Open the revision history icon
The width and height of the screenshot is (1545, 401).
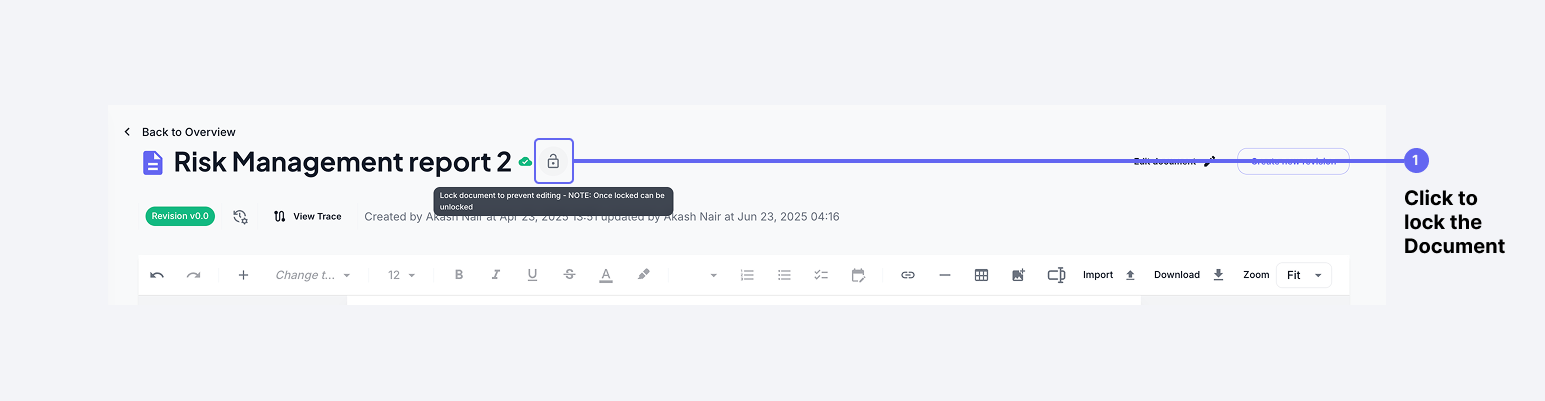point(240,216)
